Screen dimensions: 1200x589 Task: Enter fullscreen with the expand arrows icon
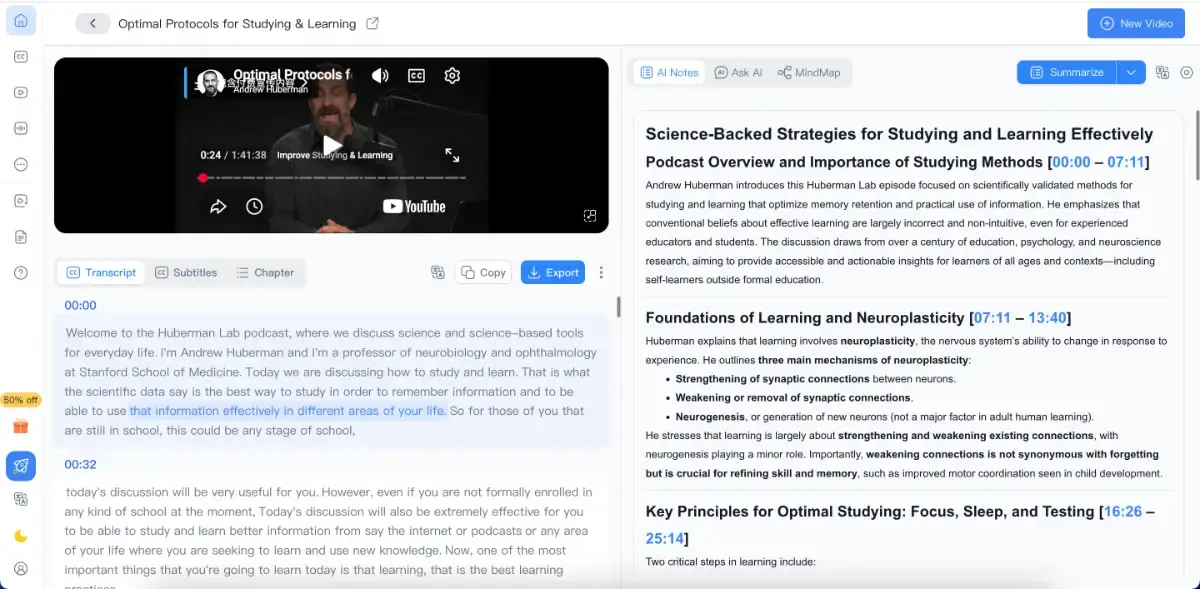click(x=452, y=155)
